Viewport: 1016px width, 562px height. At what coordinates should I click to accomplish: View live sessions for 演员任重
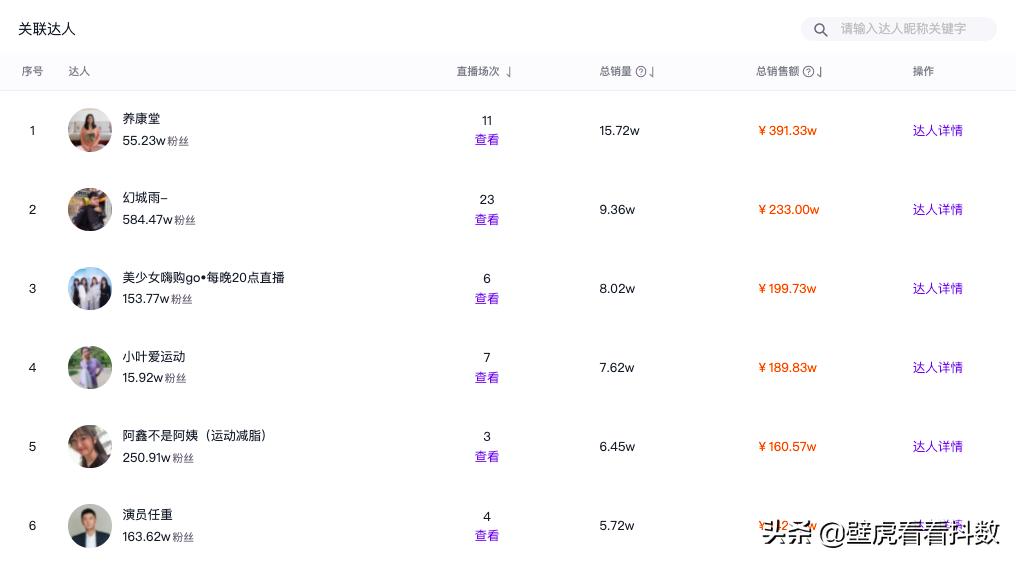coord(487,536)
